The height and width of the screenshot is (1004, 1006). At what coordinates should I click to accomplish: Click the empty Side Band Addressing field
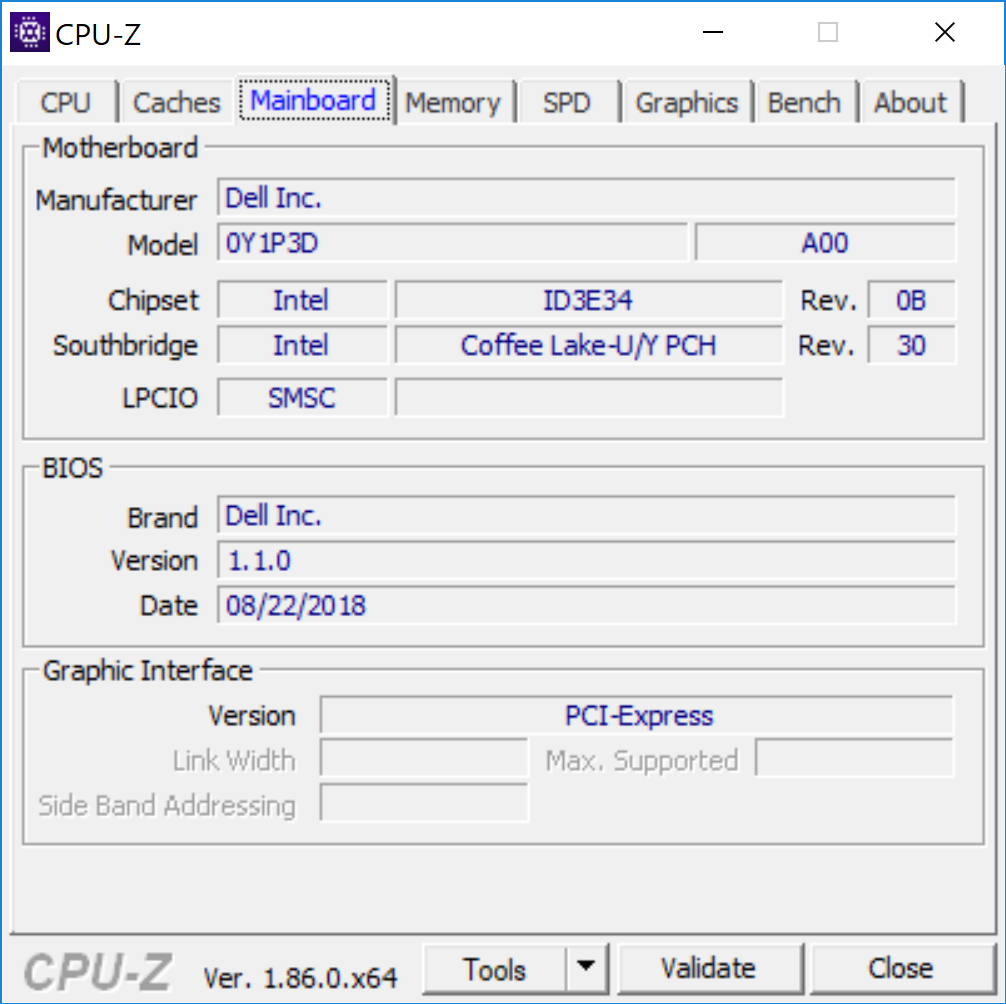[424, 803]
